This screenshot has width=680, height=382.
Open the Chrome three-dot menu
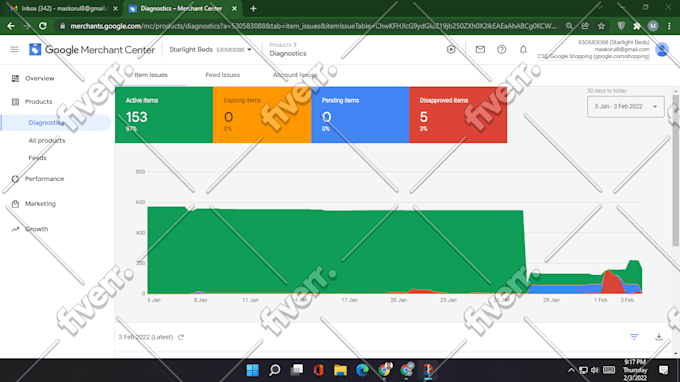[669, 26]
